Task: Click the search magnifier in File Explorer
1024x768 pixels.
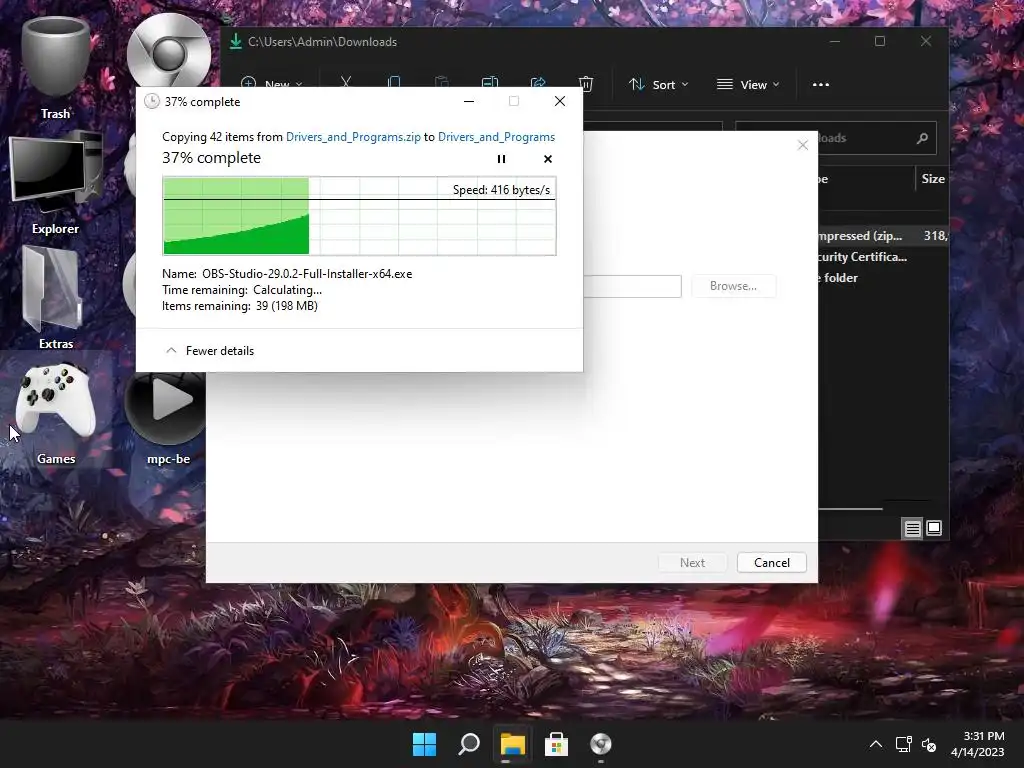Action: pyautogui.click(x=922, y=138)
